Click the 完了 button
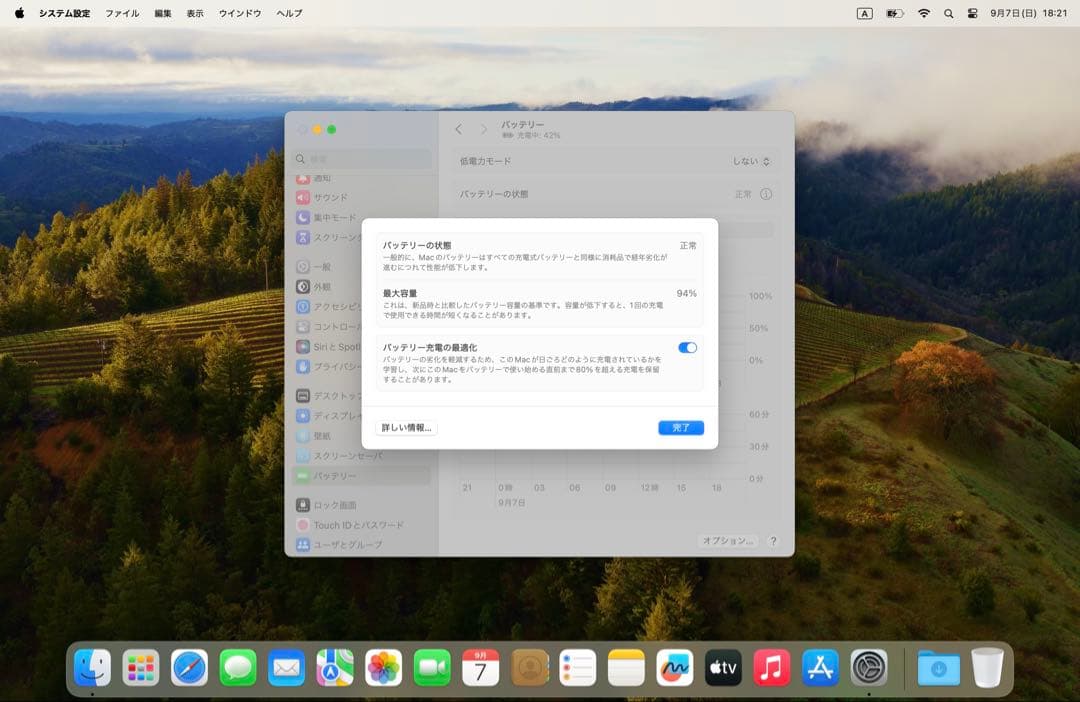The height and width of the screenshot is (702, 1080). coord(681,427)
